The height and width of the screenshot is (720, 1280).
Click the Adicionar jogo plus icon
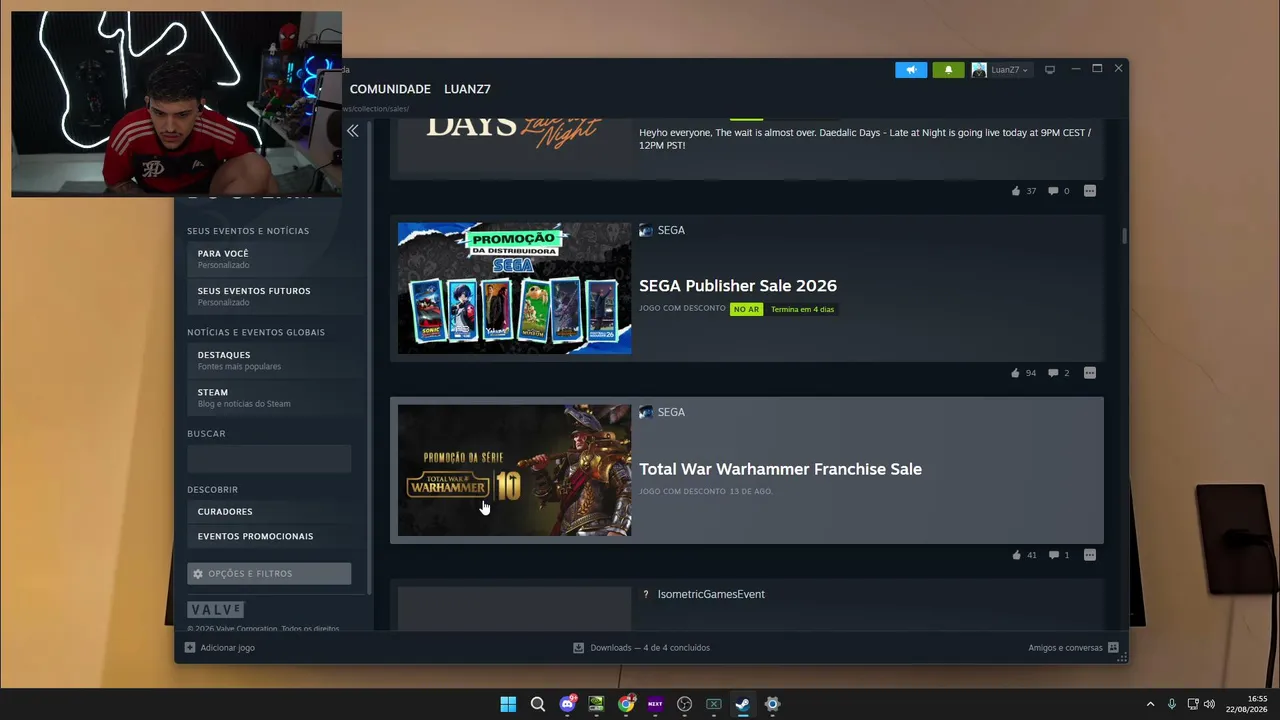point(190,648)
